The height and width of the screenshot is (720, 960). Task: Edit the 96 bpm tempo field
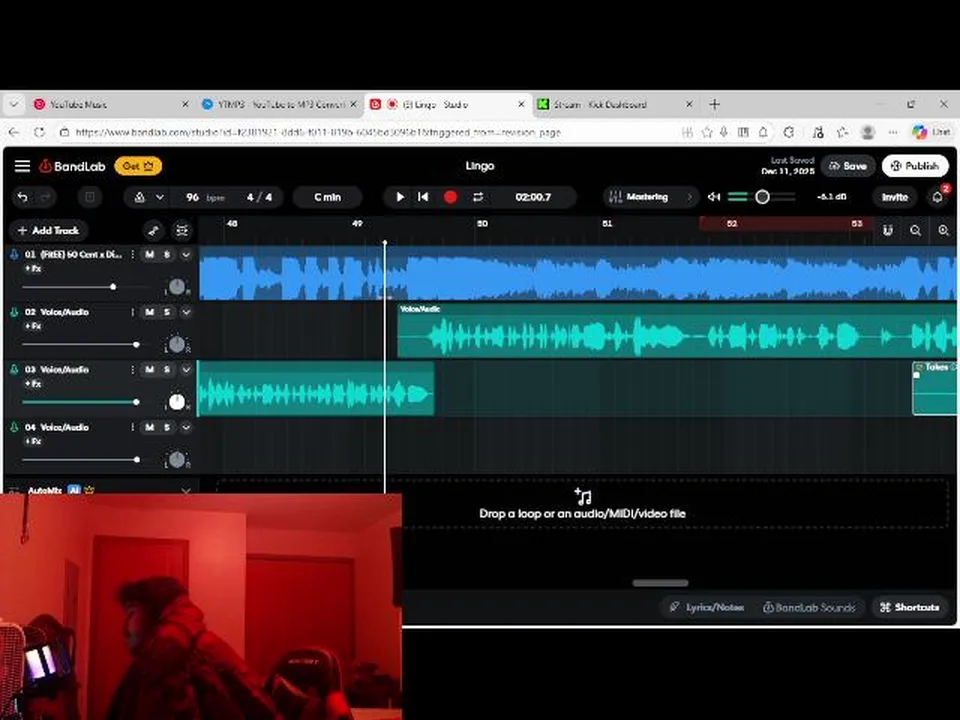tap(204, 197)
